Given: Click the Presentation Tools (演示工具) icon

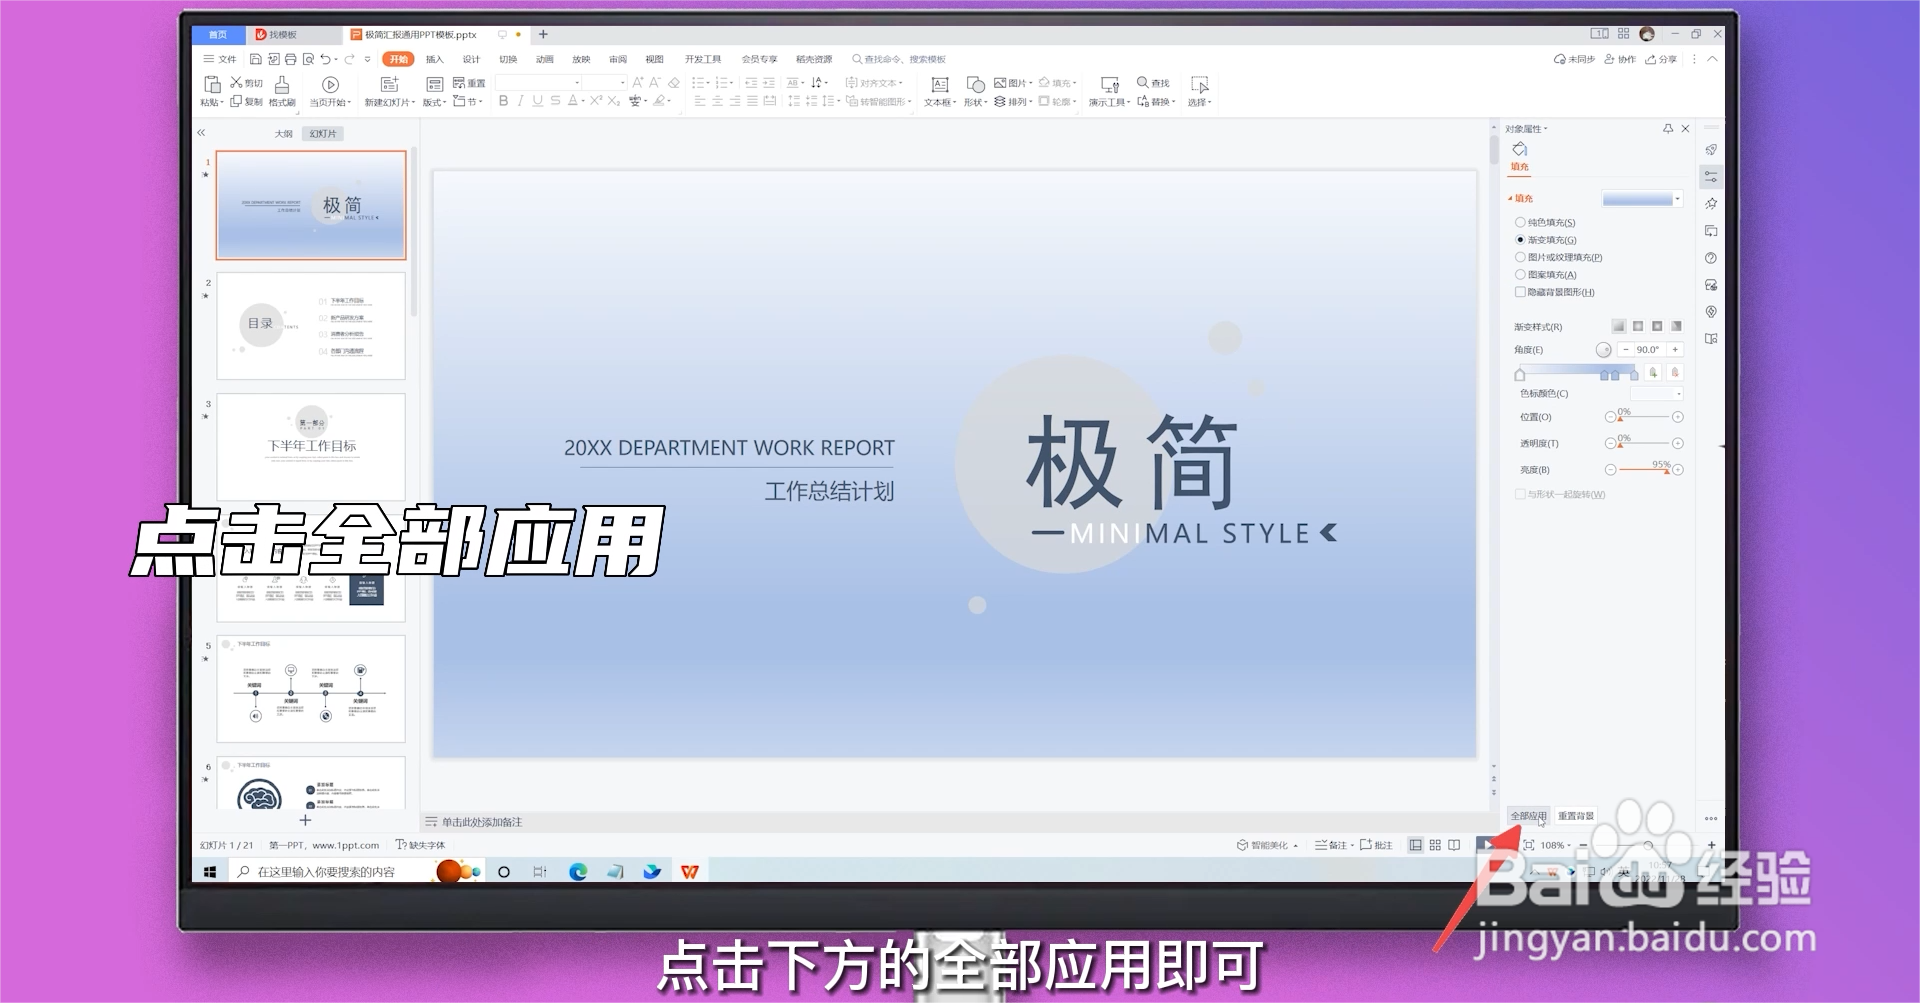Looking at the screenshot, I should pos(1110,85).
